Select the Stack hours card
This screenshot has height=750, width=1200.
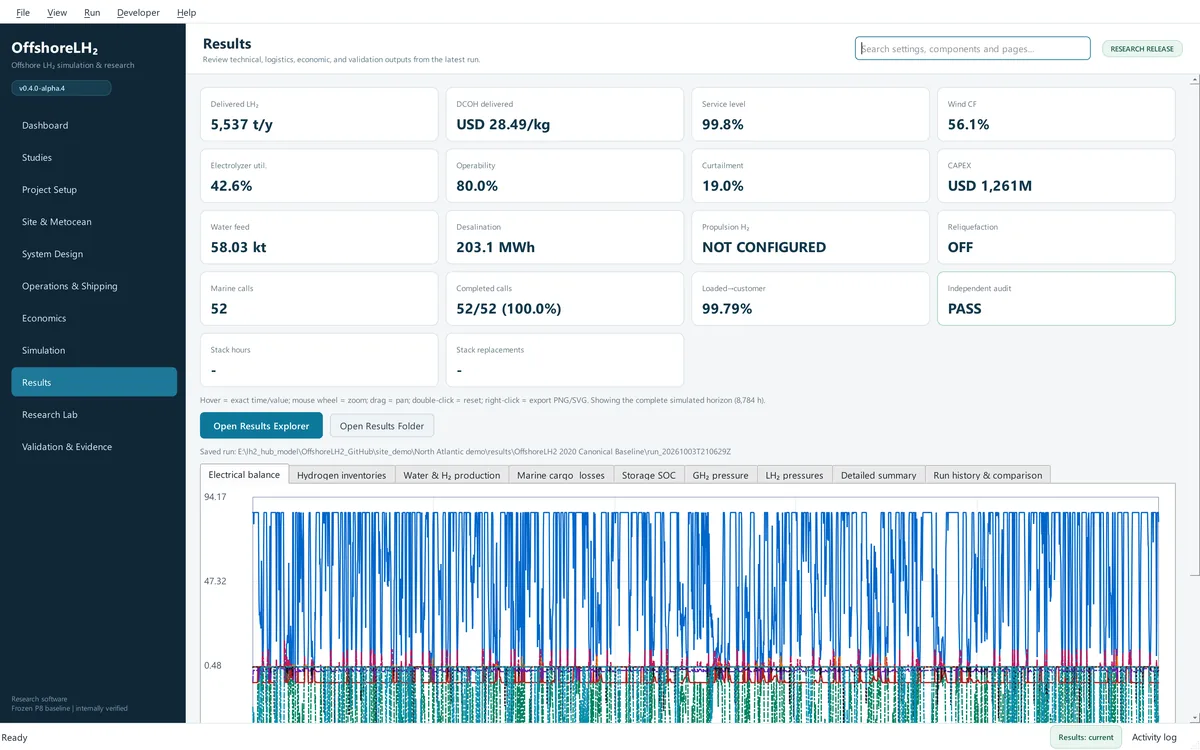point(319,360)
